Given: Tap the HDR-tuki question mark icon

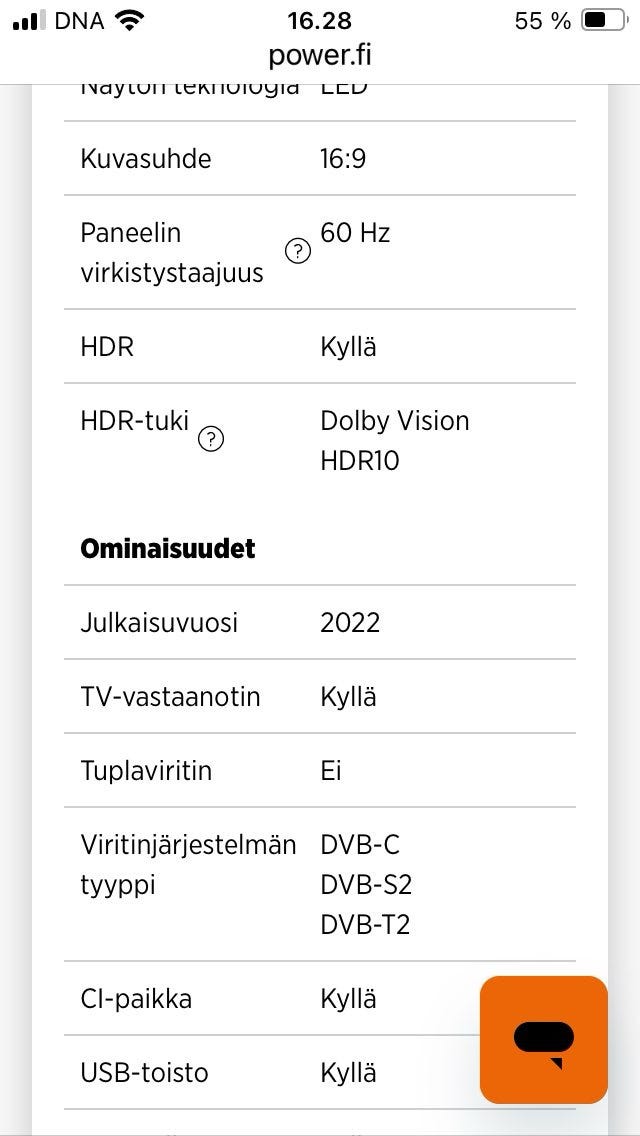Looking at the screenshot, I should (x=210, y=439).
